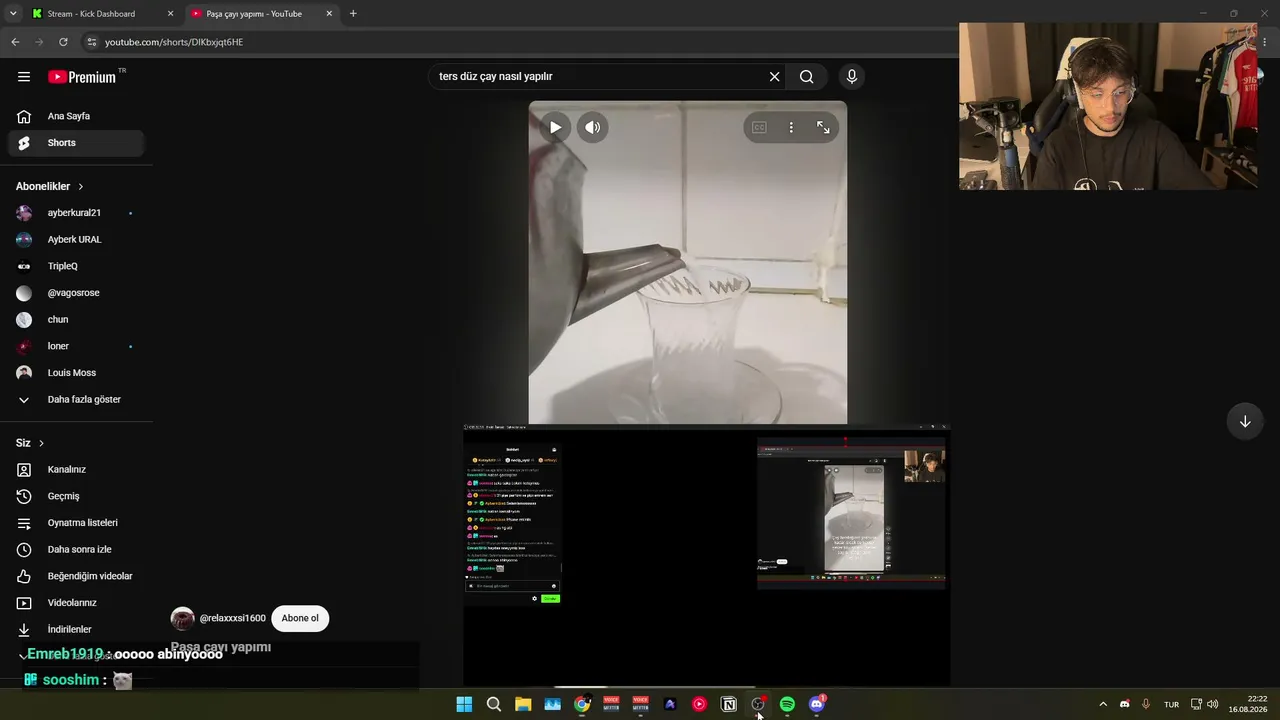Subscribe with the Abone ol button

pos(300,618)
